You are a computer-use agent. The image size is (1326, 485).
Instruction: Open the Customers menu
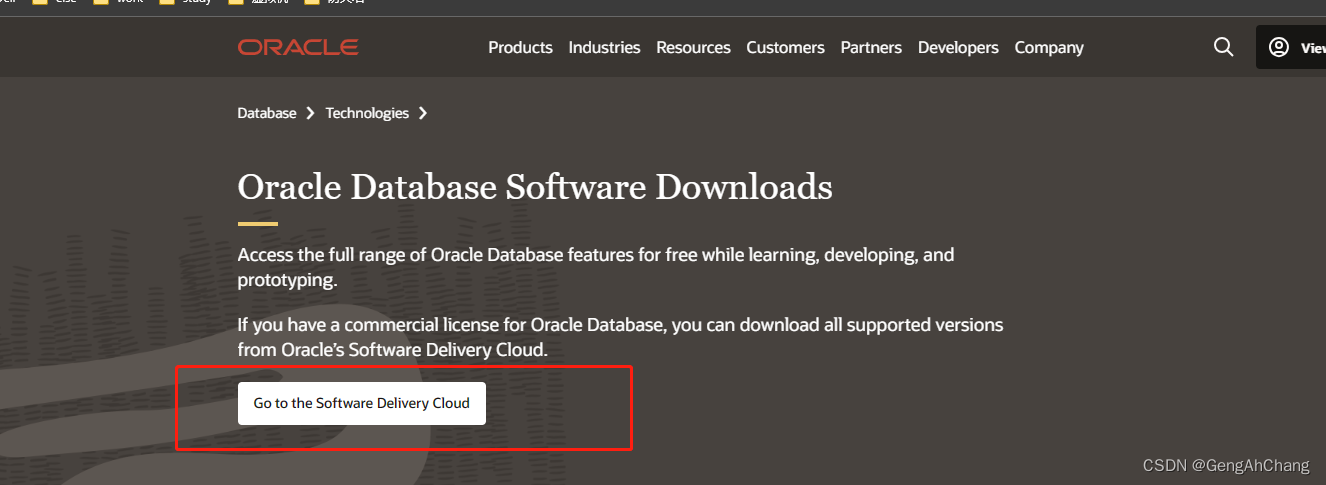pyautogui.click(x=785, y=47)
